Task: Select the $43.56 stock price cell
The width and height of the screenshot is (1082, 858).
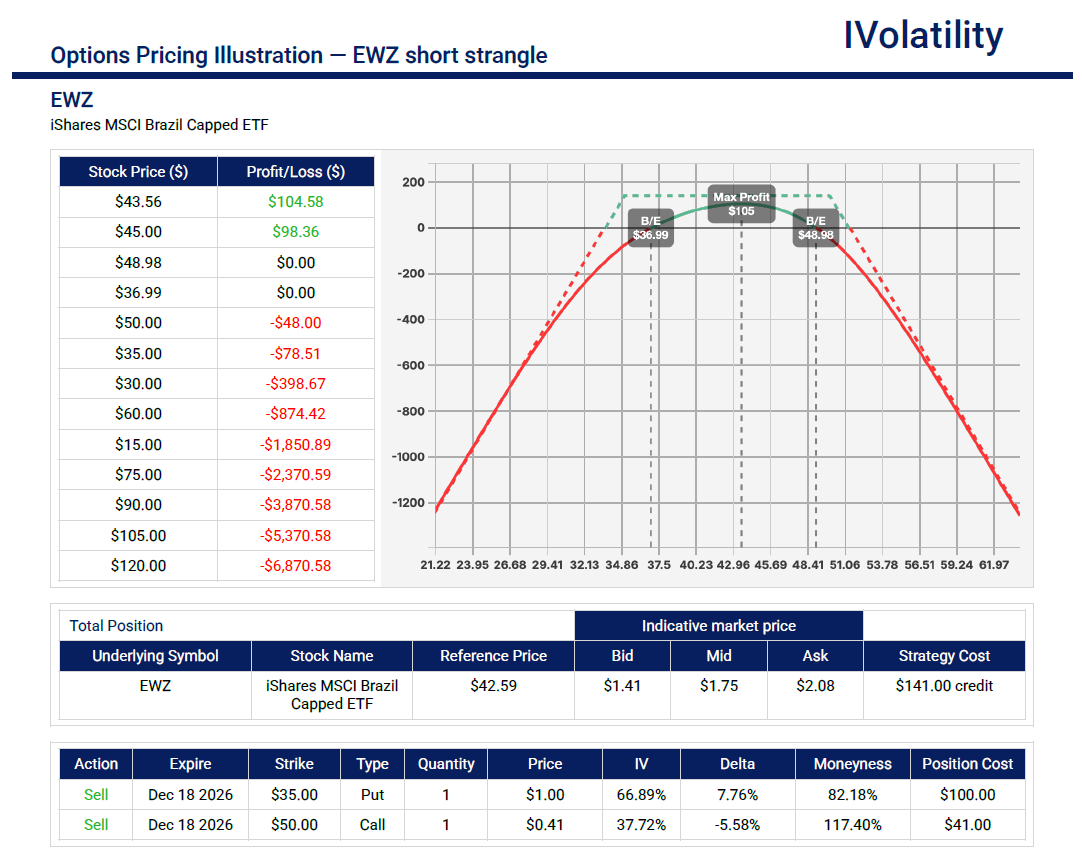Action: click(x=138, y=202)
